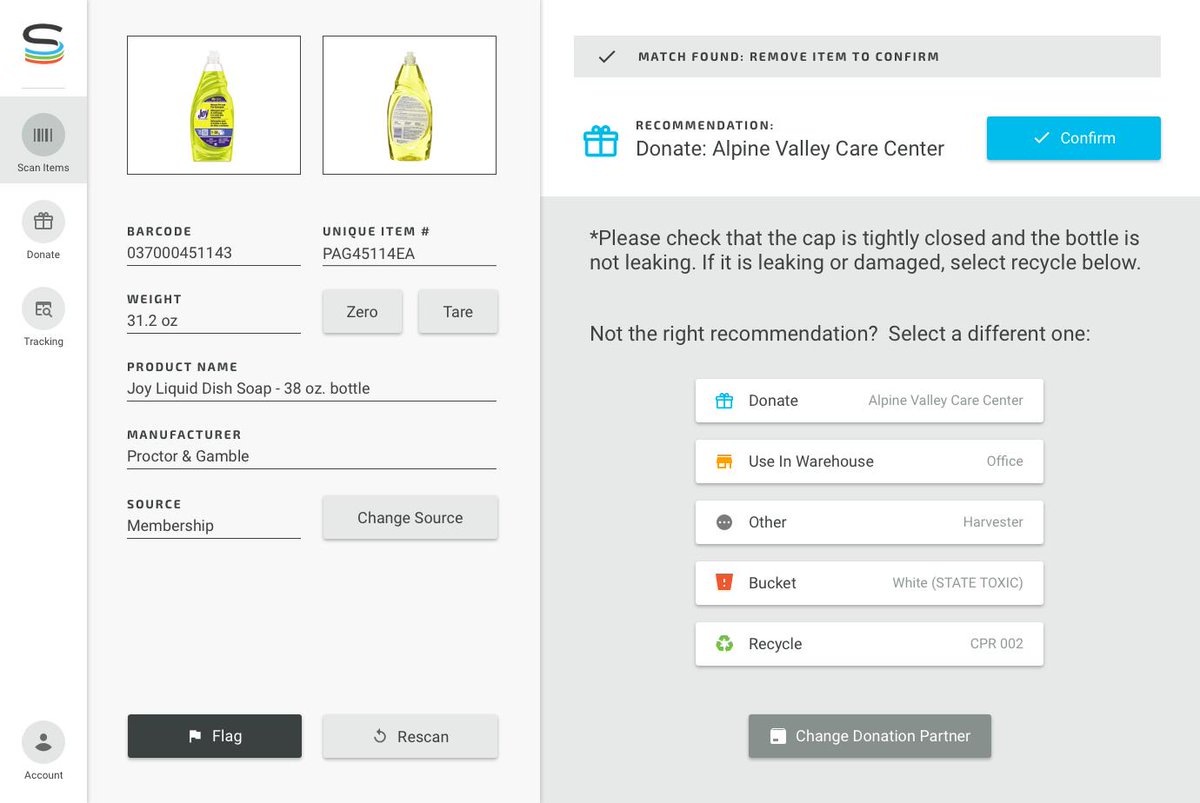1200x803 pixels.
Task: Click the circular arrow icon on Rescan
Action: (x=380, y=736)
